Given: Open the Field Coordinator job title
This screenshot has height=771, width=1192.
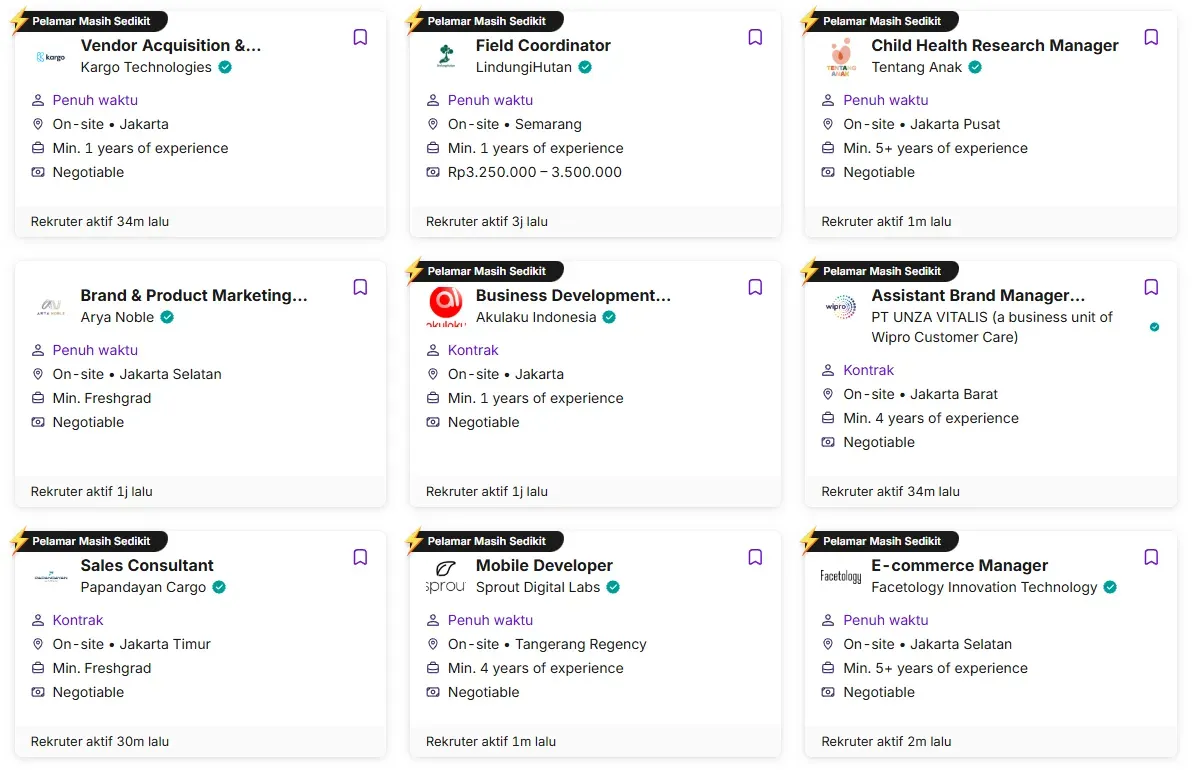Looking at the screenshot, I should (543, 46).
